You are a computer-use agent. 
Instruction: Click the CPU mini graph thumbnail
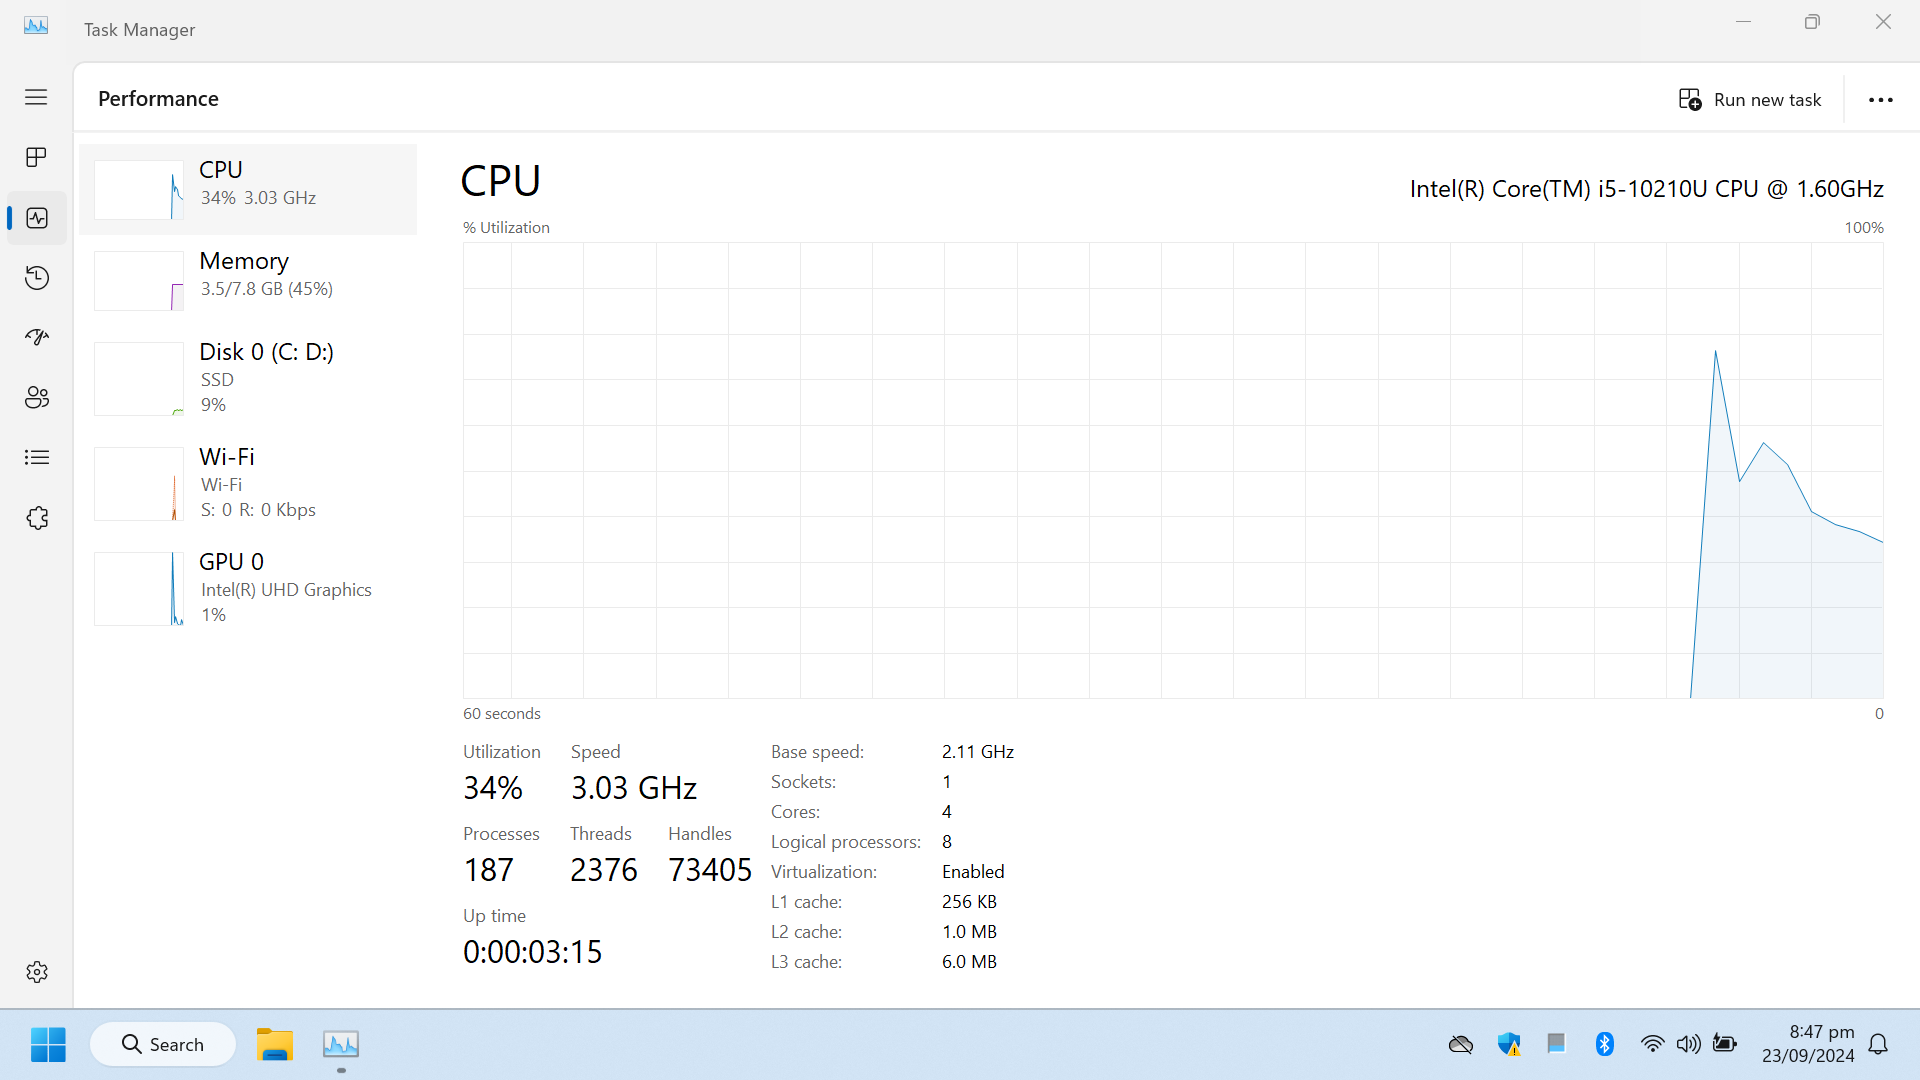(139, 190)
